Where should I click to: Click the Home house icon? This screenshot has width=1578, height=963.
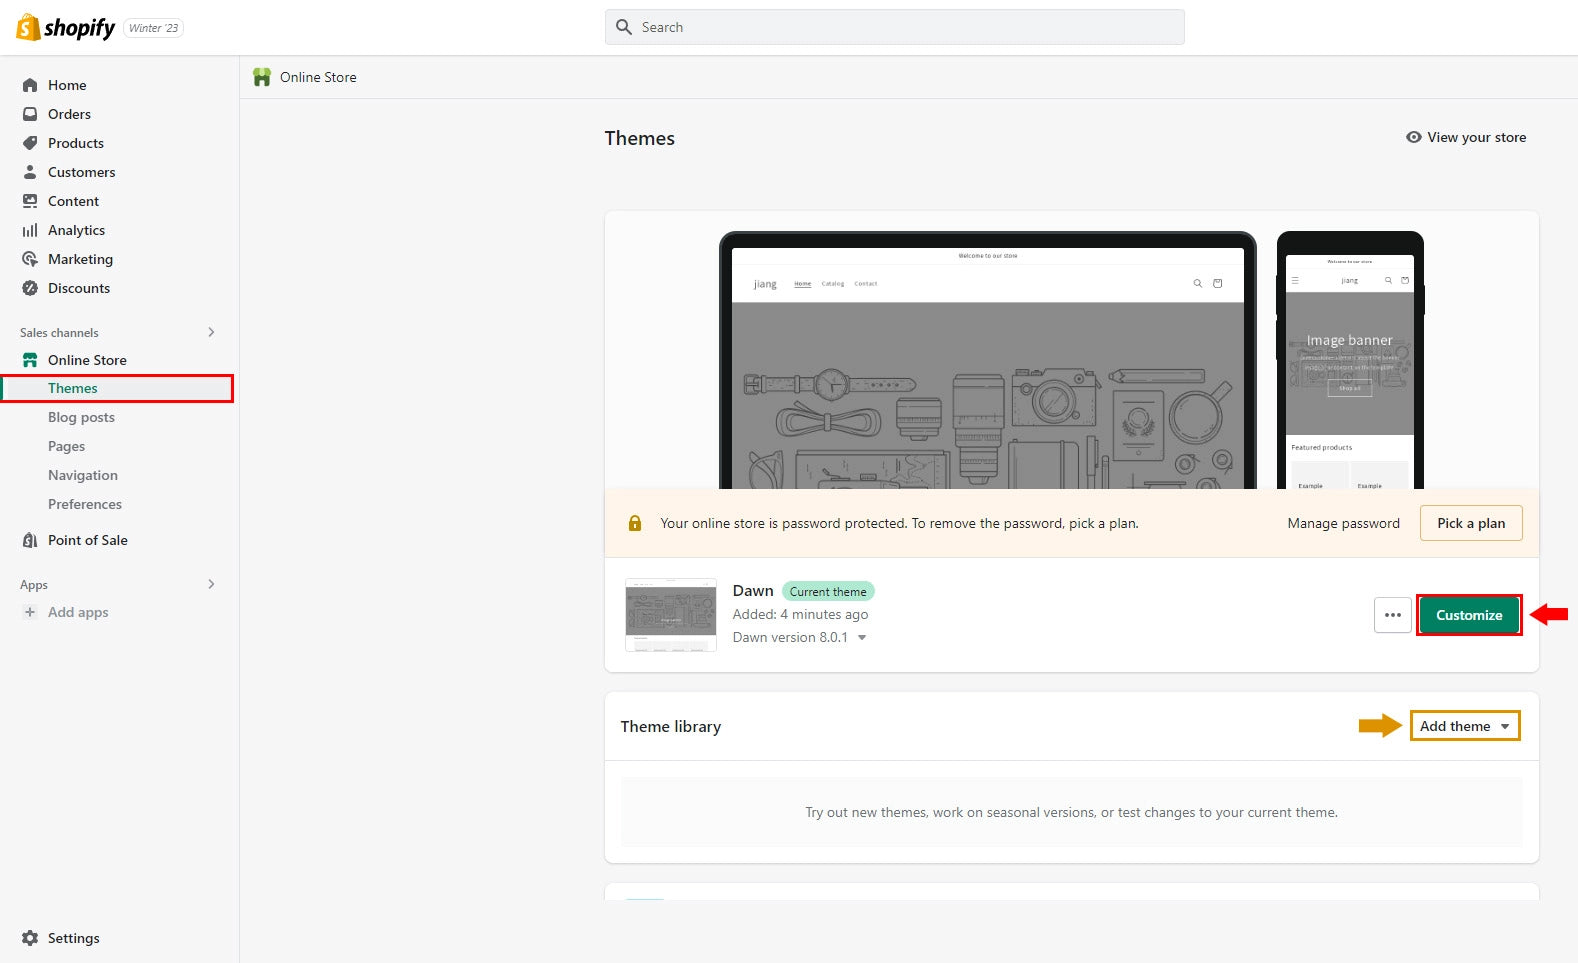point(30,85)
